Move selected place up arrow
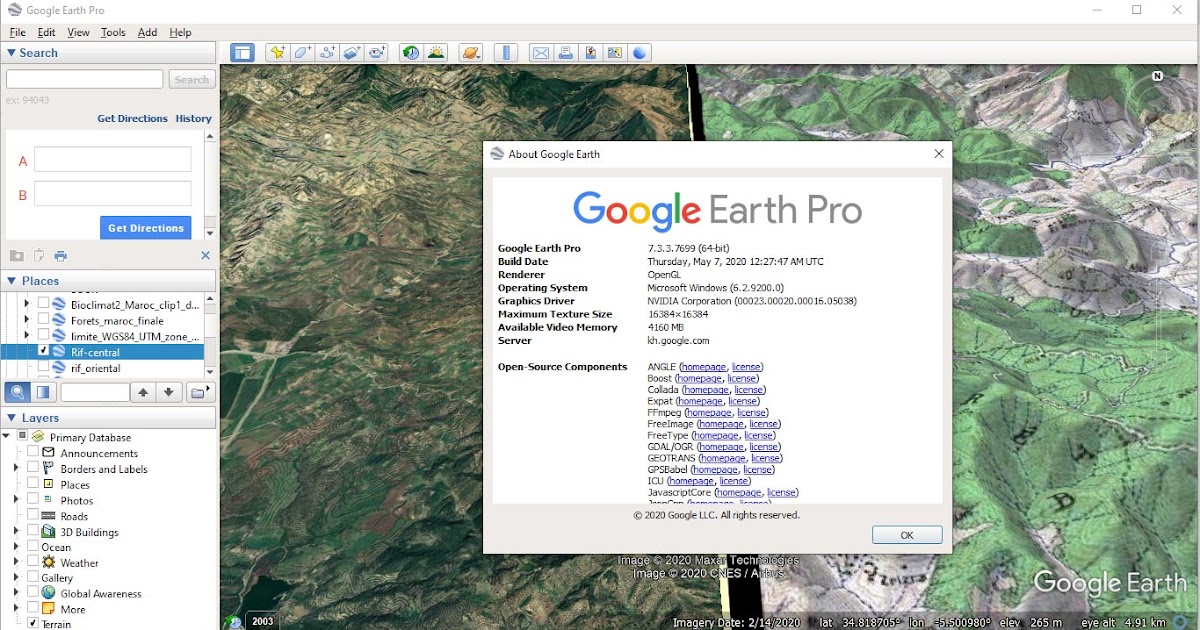Screen dimensions: 1200x630 click(x=144, y=392)
